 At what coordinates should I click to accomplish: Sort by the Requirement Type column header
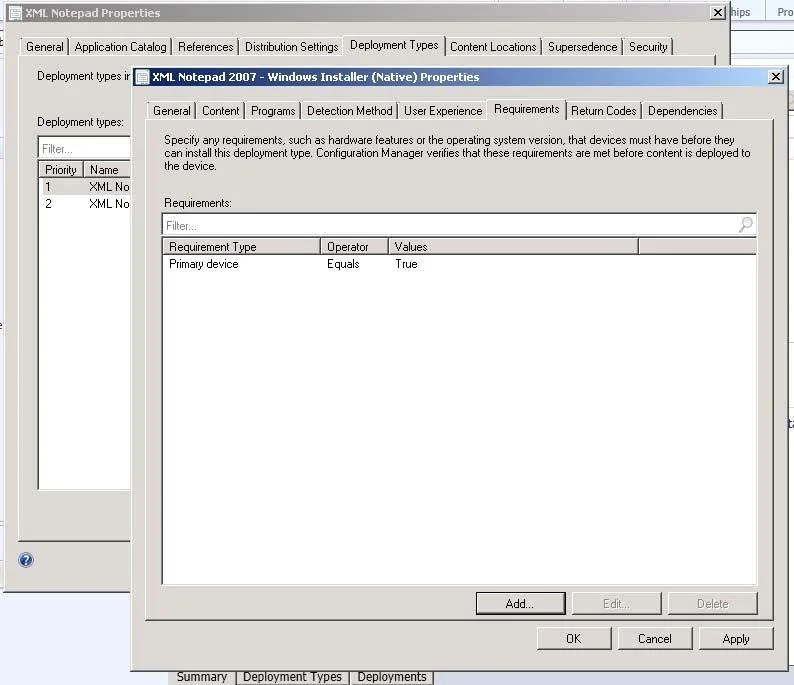point(242,247)
